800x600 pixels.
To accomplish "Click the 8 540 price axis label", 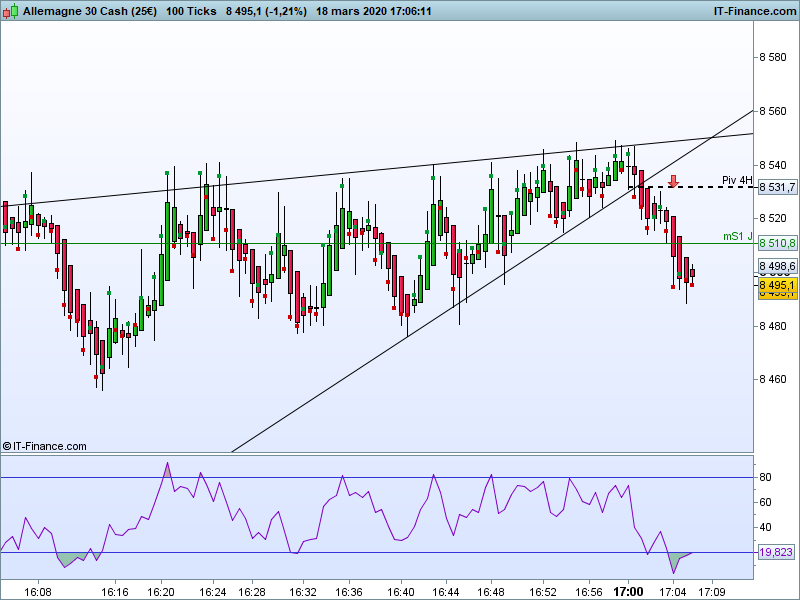I will 772,165.
